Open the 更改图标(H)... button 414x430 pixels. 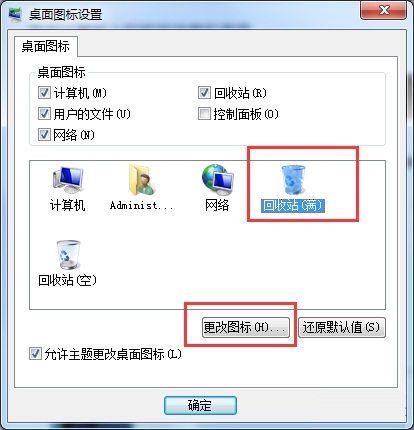(246, 327)
